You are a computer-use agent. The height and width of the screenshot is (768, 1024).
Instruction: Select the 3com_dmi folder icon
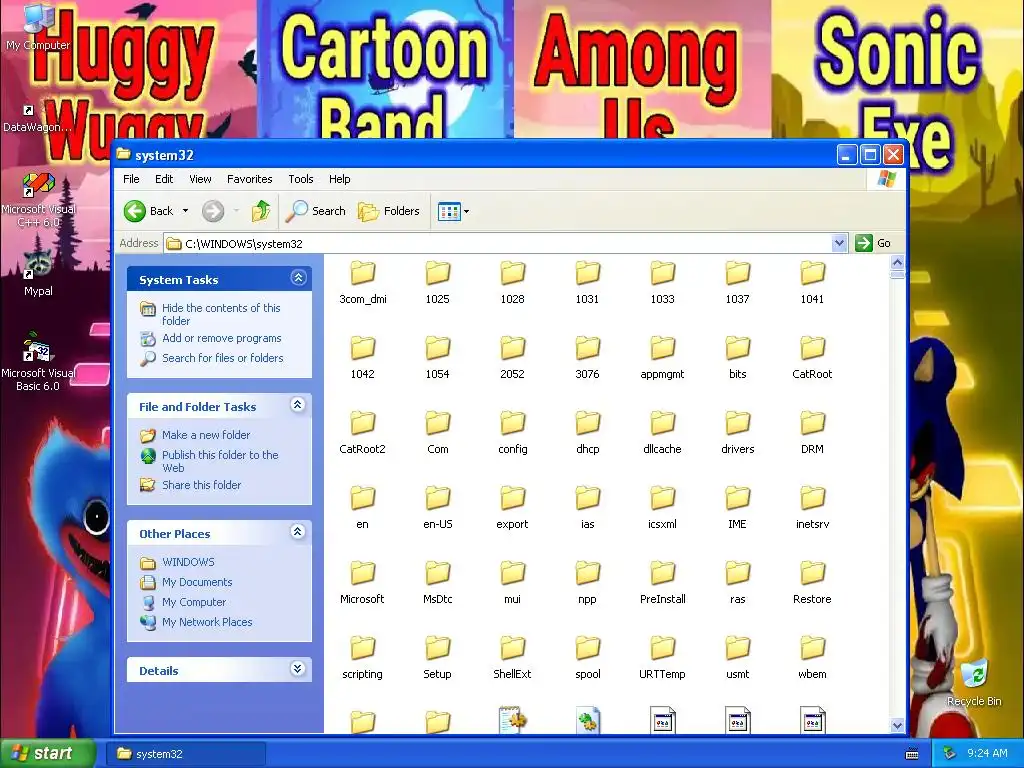(x=362, y=274)
